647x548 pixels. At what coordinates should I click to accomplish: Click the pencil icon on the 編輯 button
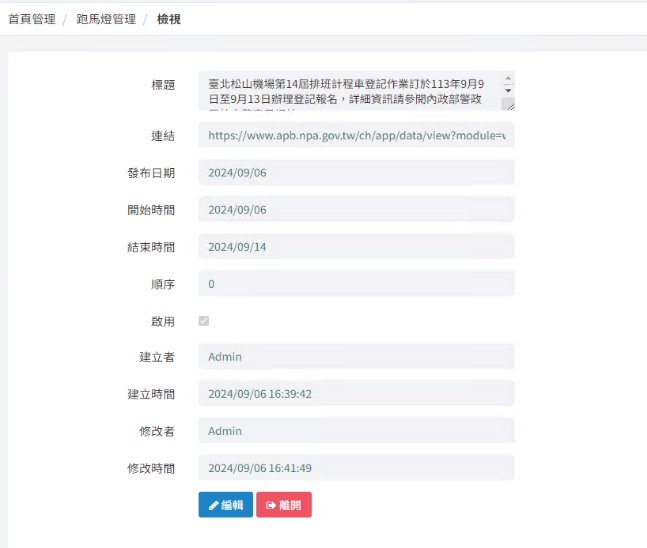(x=213, y=505)
